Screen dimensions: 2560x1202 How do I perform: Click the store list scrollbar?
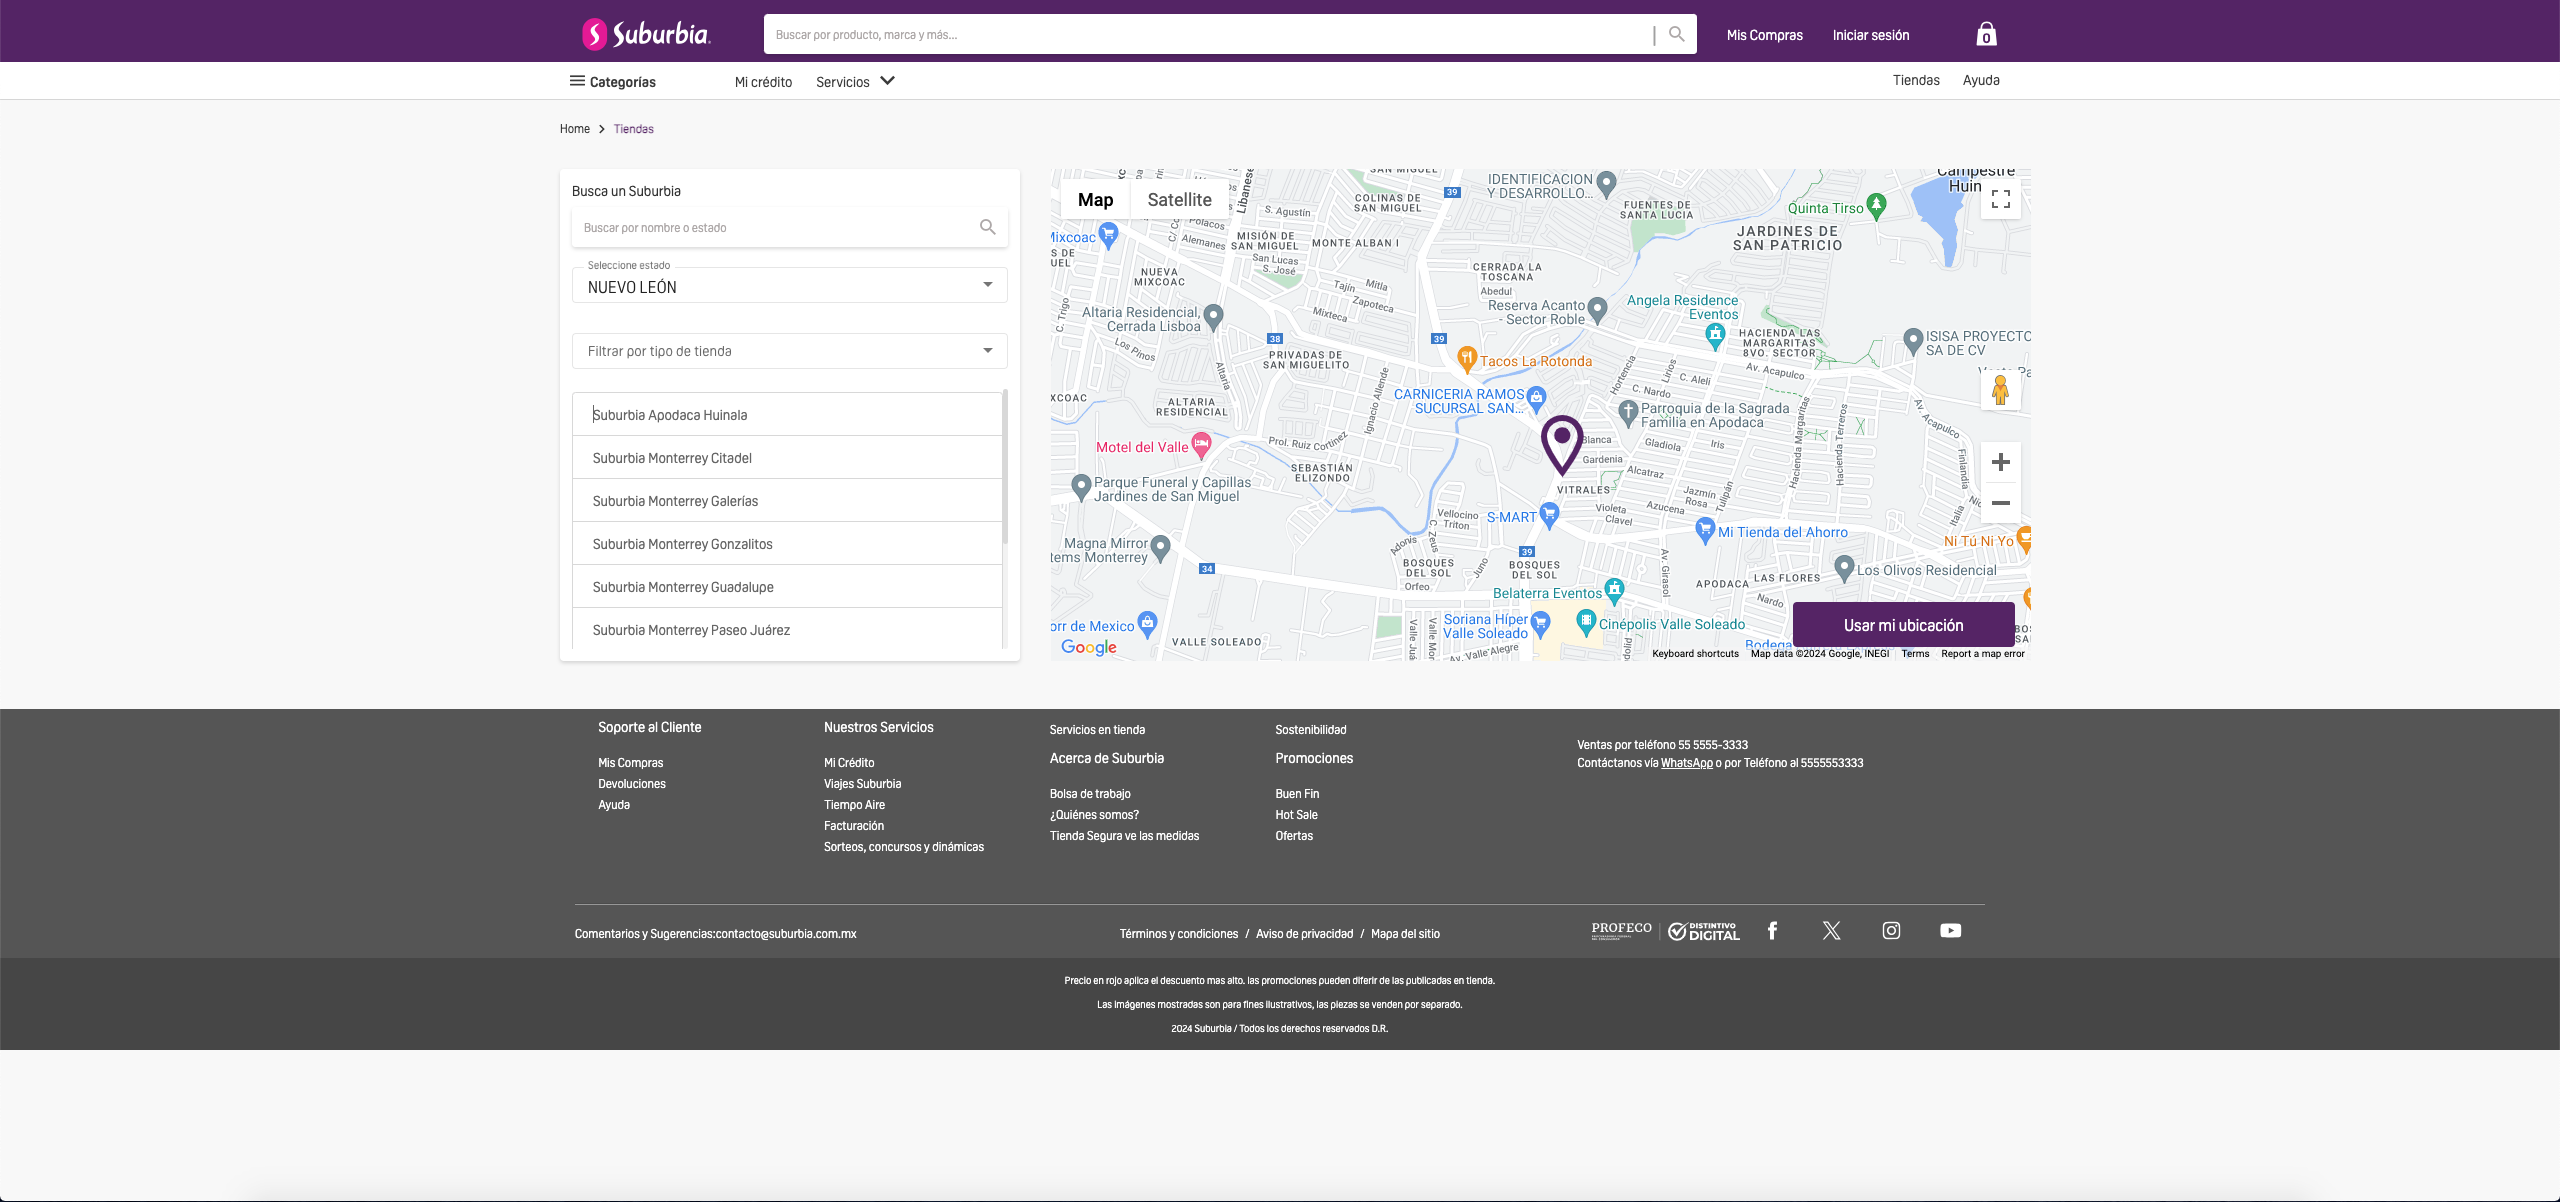point(1004,467)
